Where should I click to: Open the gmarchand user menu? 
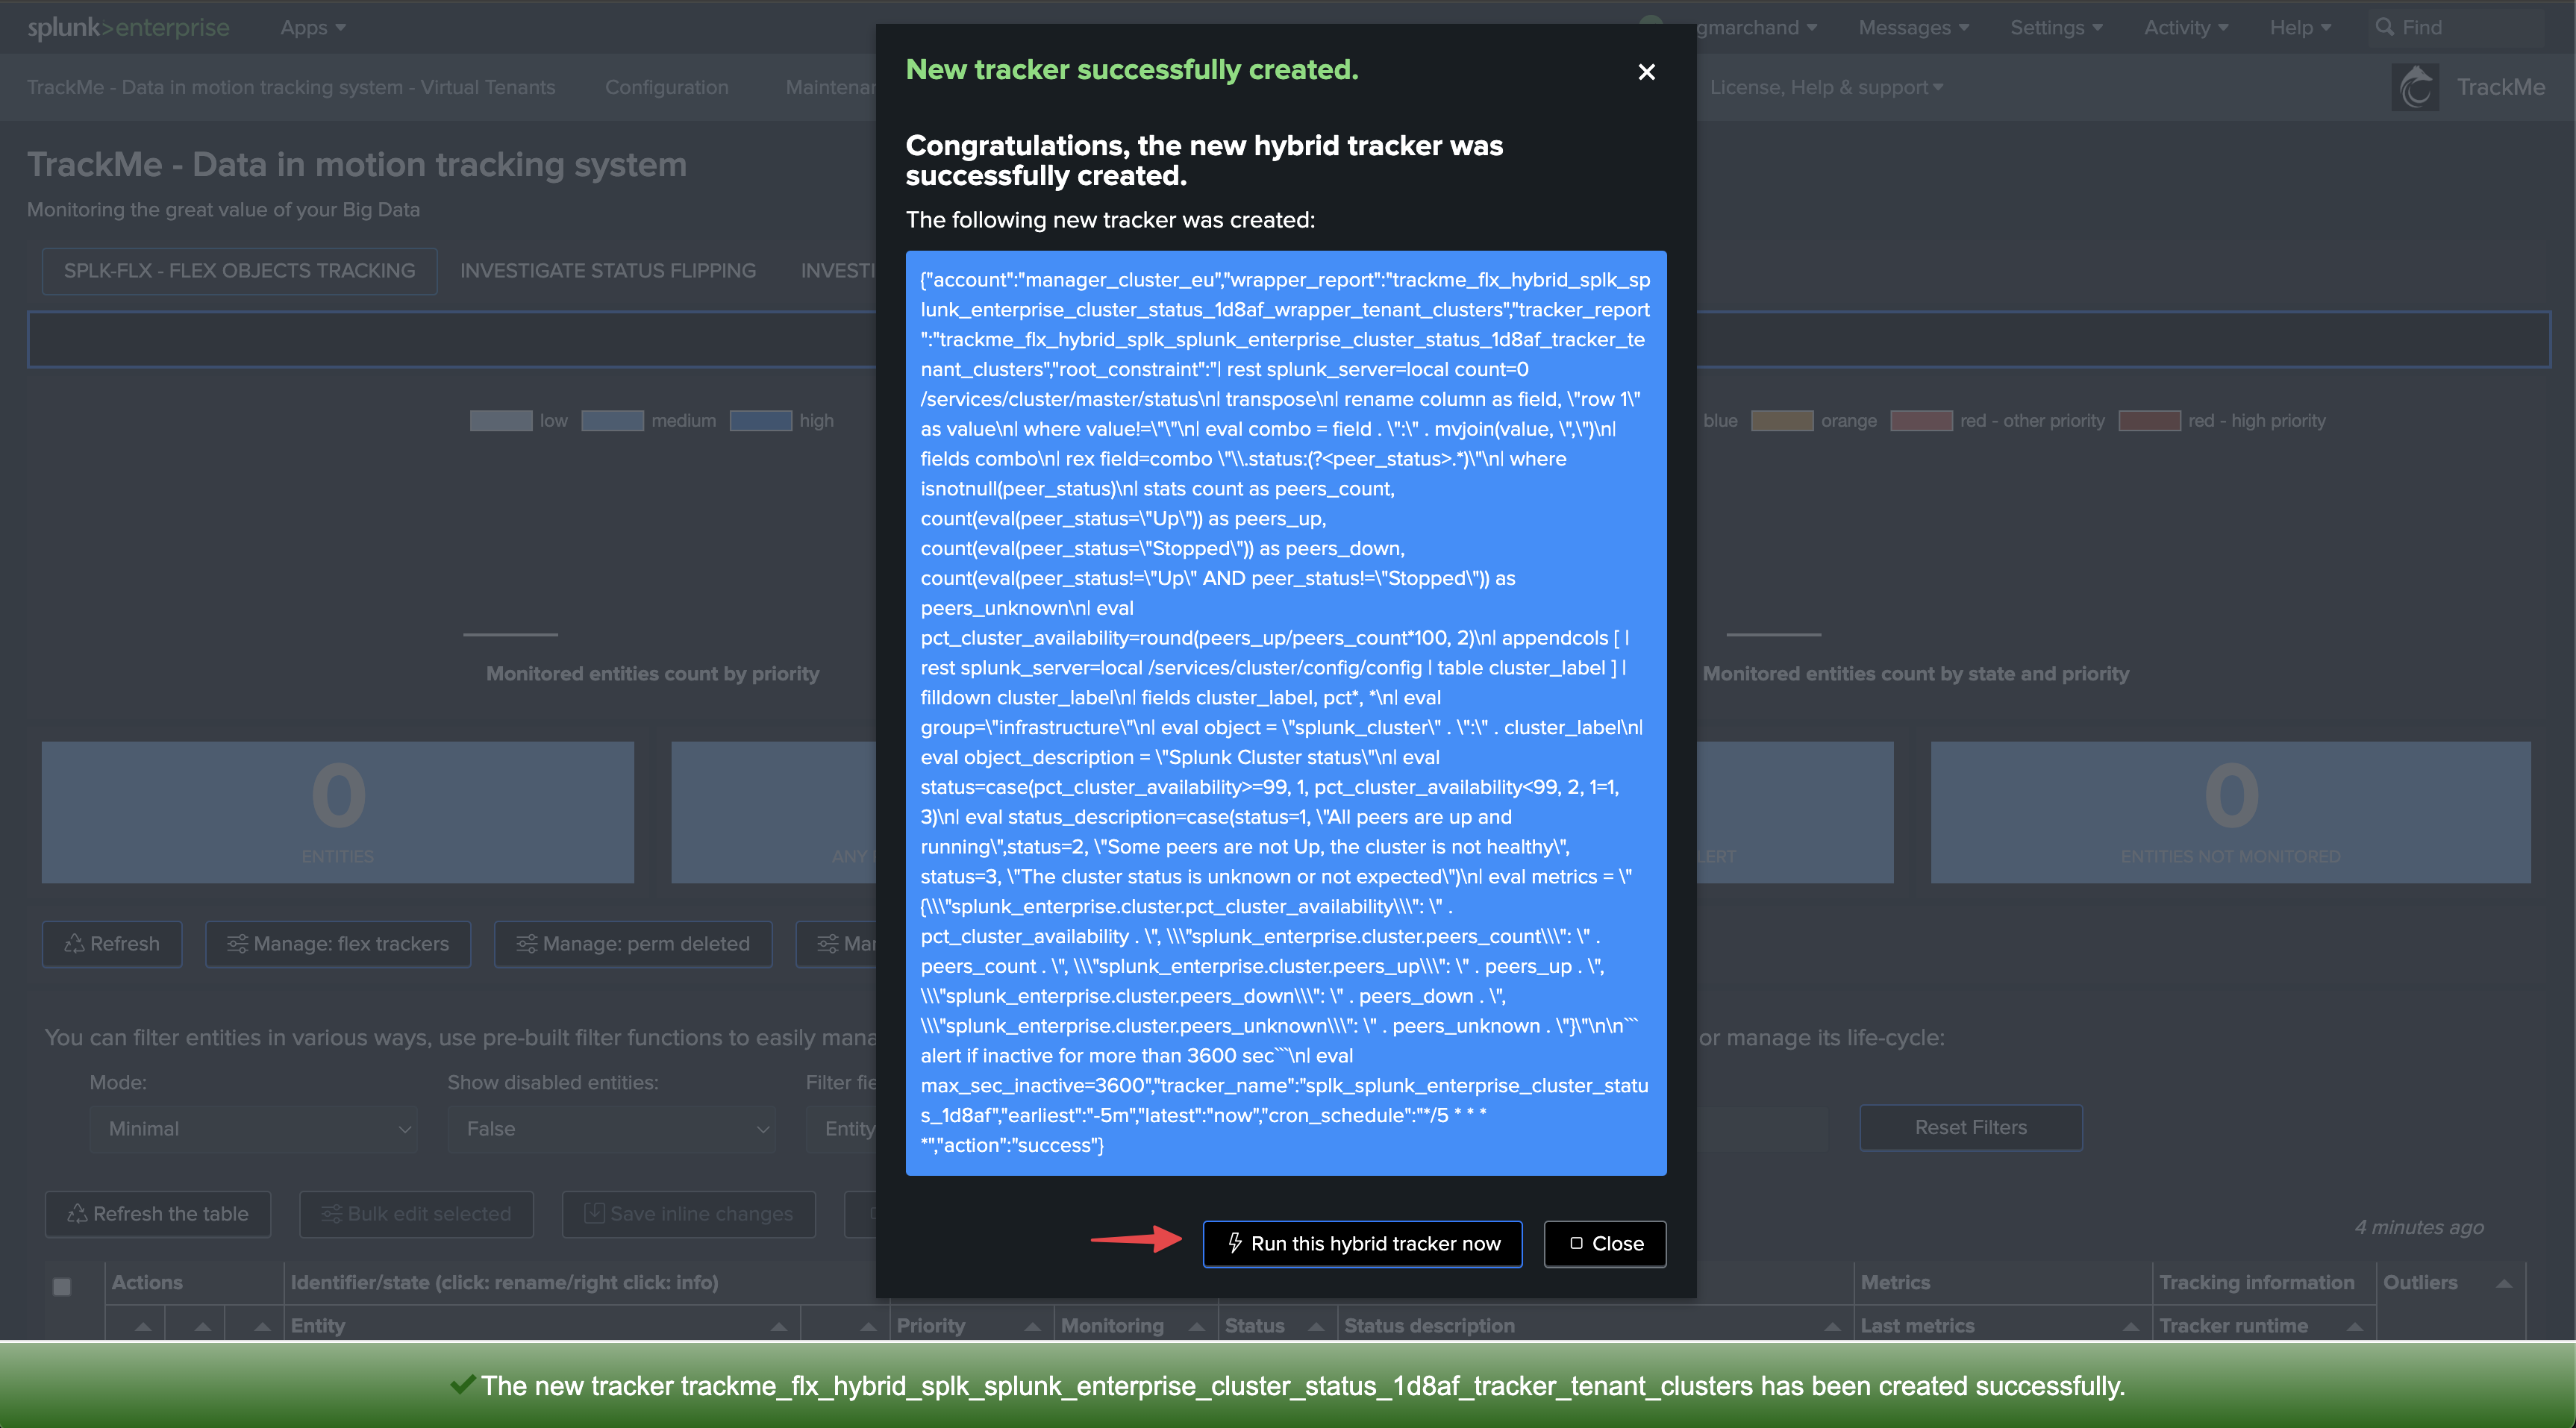tap(1756, 27)
